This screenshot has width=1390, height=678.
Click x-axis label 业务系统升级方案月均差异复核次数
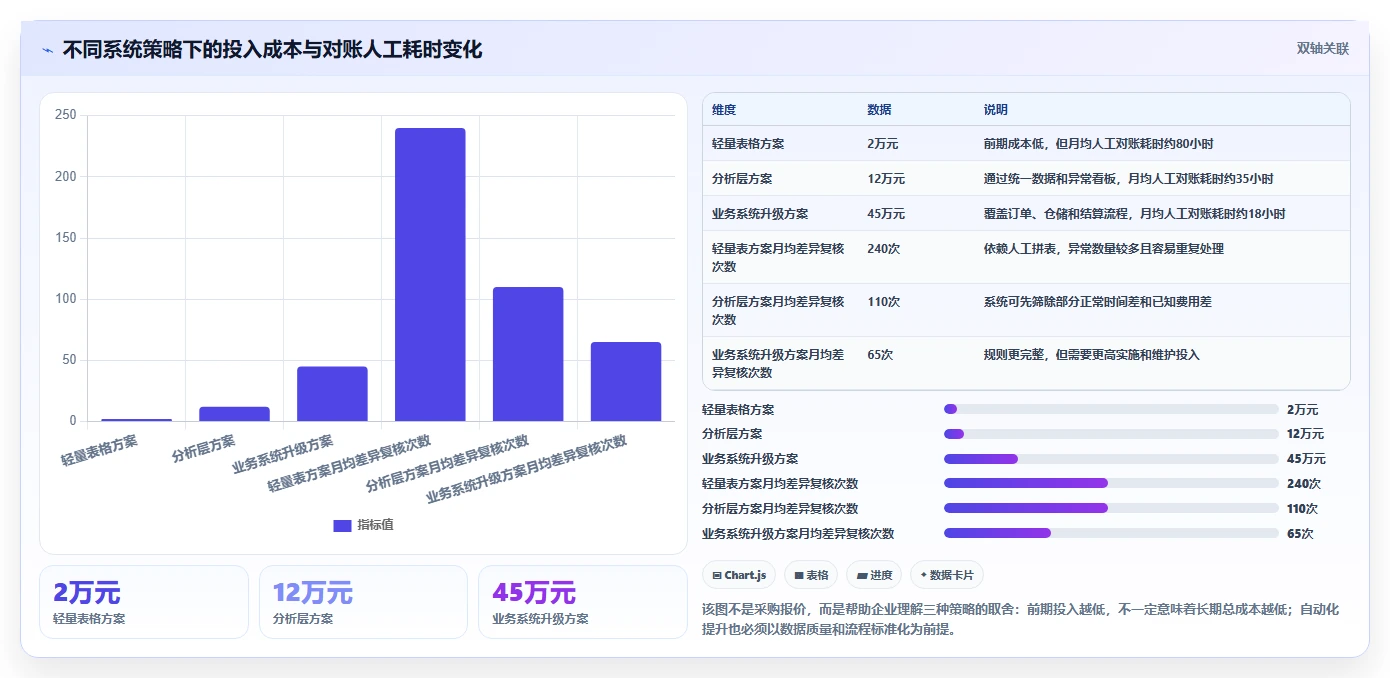[527, 469]
